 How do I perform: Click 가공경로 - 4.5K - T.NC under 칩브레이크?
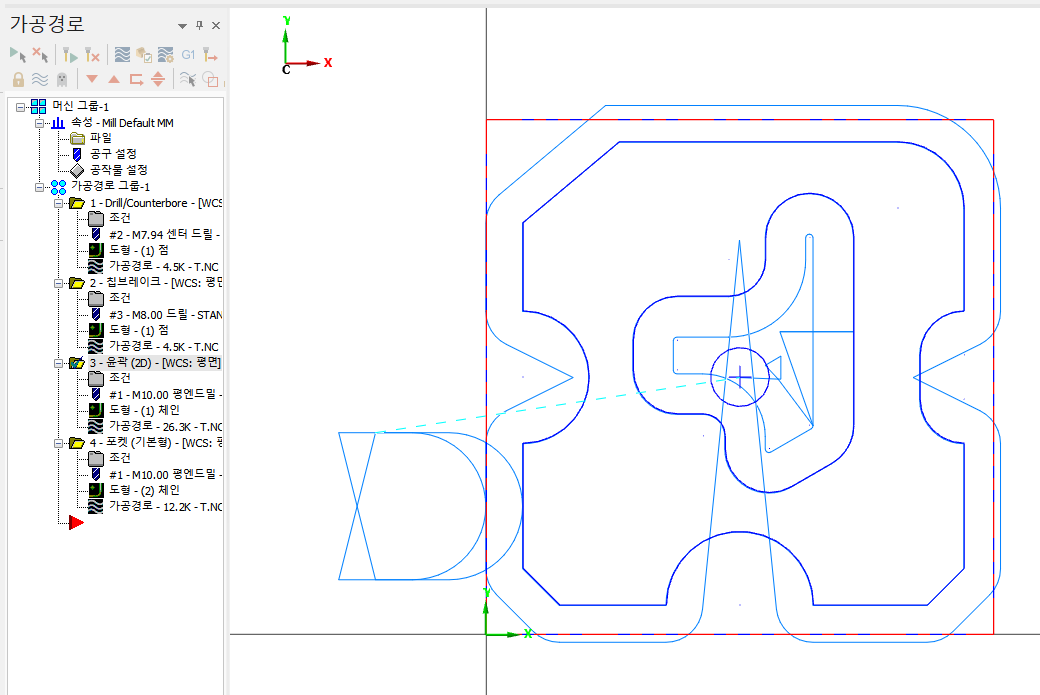click(x=164, y=346)
